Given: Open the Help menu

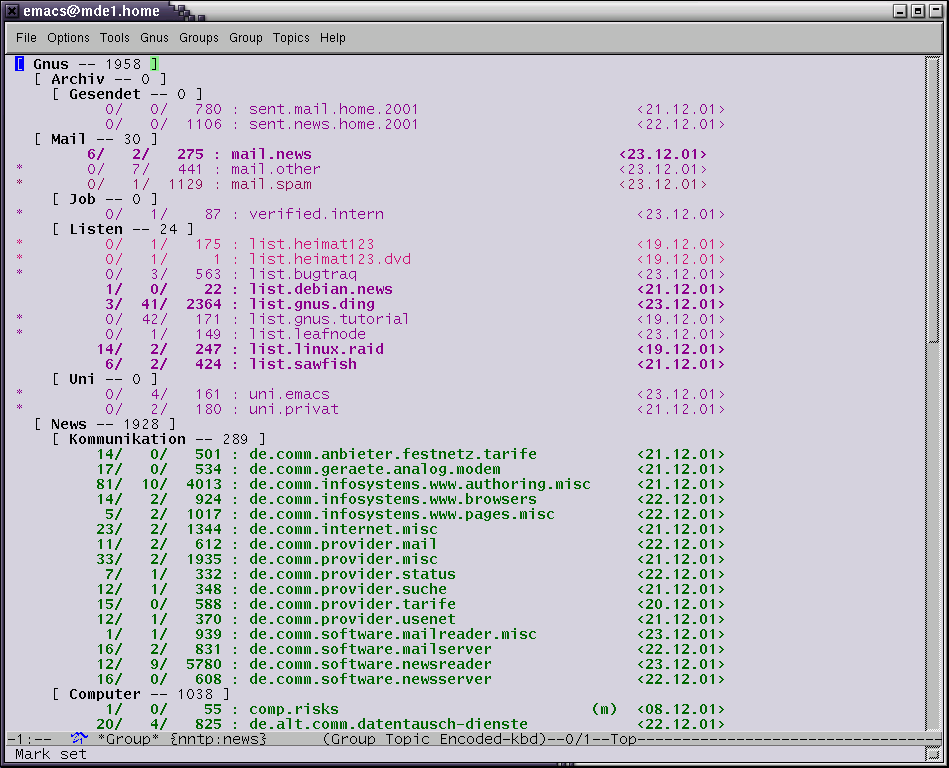Looking at the screenshot, I should coord(332,38).
